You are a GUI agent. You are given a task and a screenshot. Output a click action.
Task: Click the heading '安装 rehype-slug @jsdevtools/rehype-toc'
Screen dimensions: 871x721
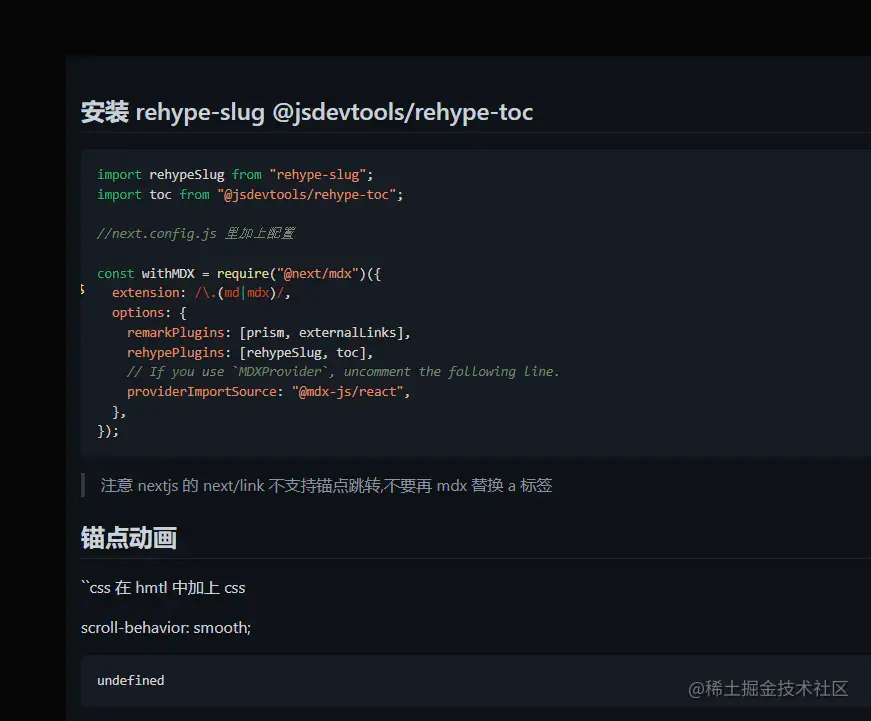point(307,112)
